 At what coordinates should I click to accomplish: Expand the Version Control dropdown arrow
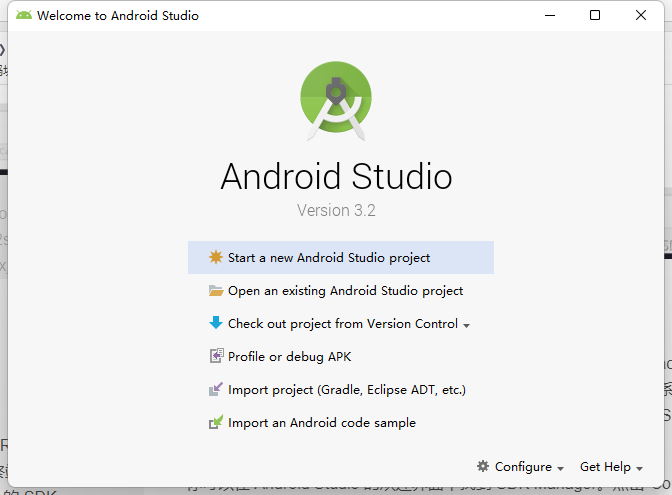click(466, 326)
